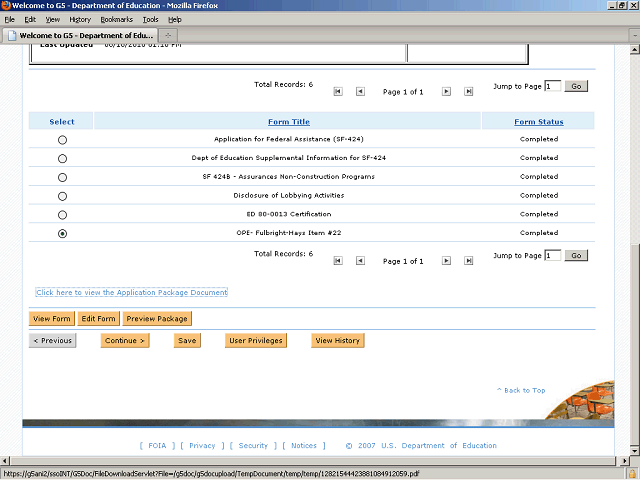Open the Tools menu
This screenshot has width=640, height=480.
coord(150,20)
